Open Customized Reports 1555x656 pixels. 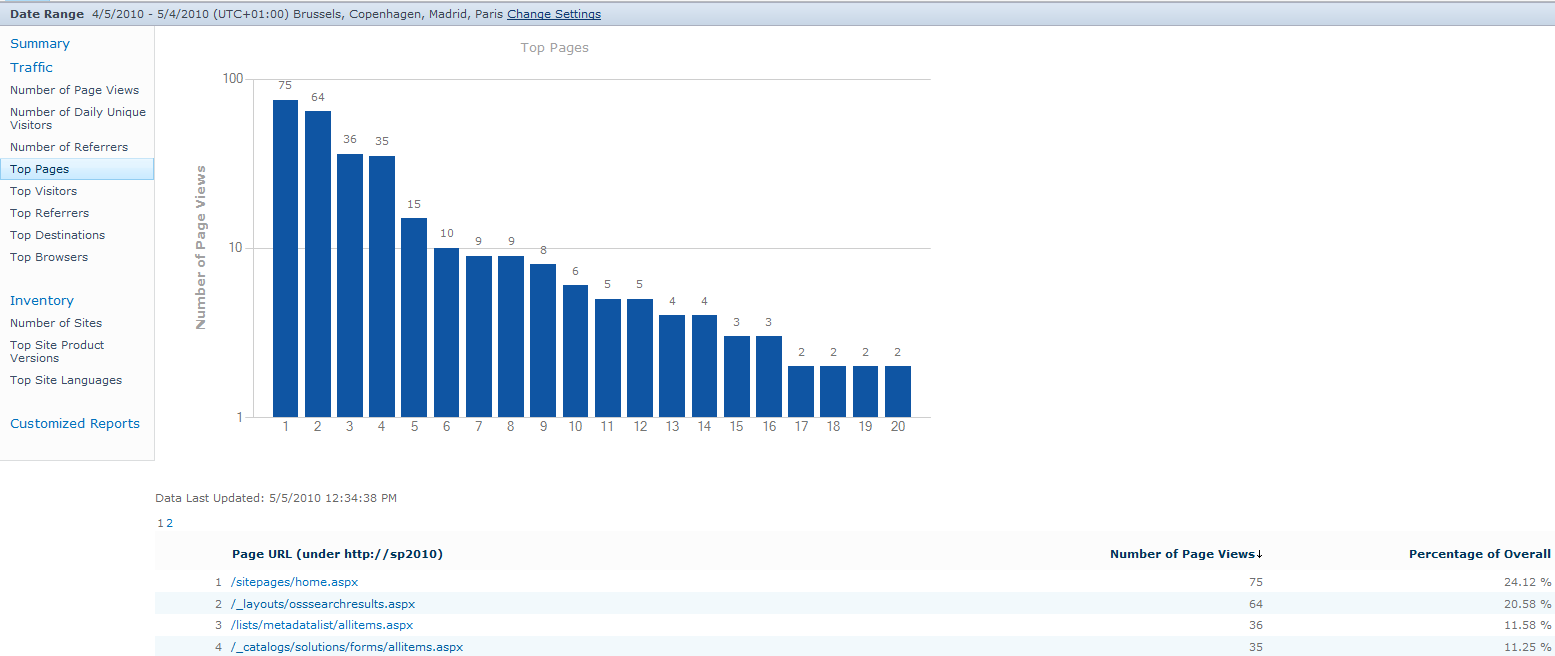point(75,424)
